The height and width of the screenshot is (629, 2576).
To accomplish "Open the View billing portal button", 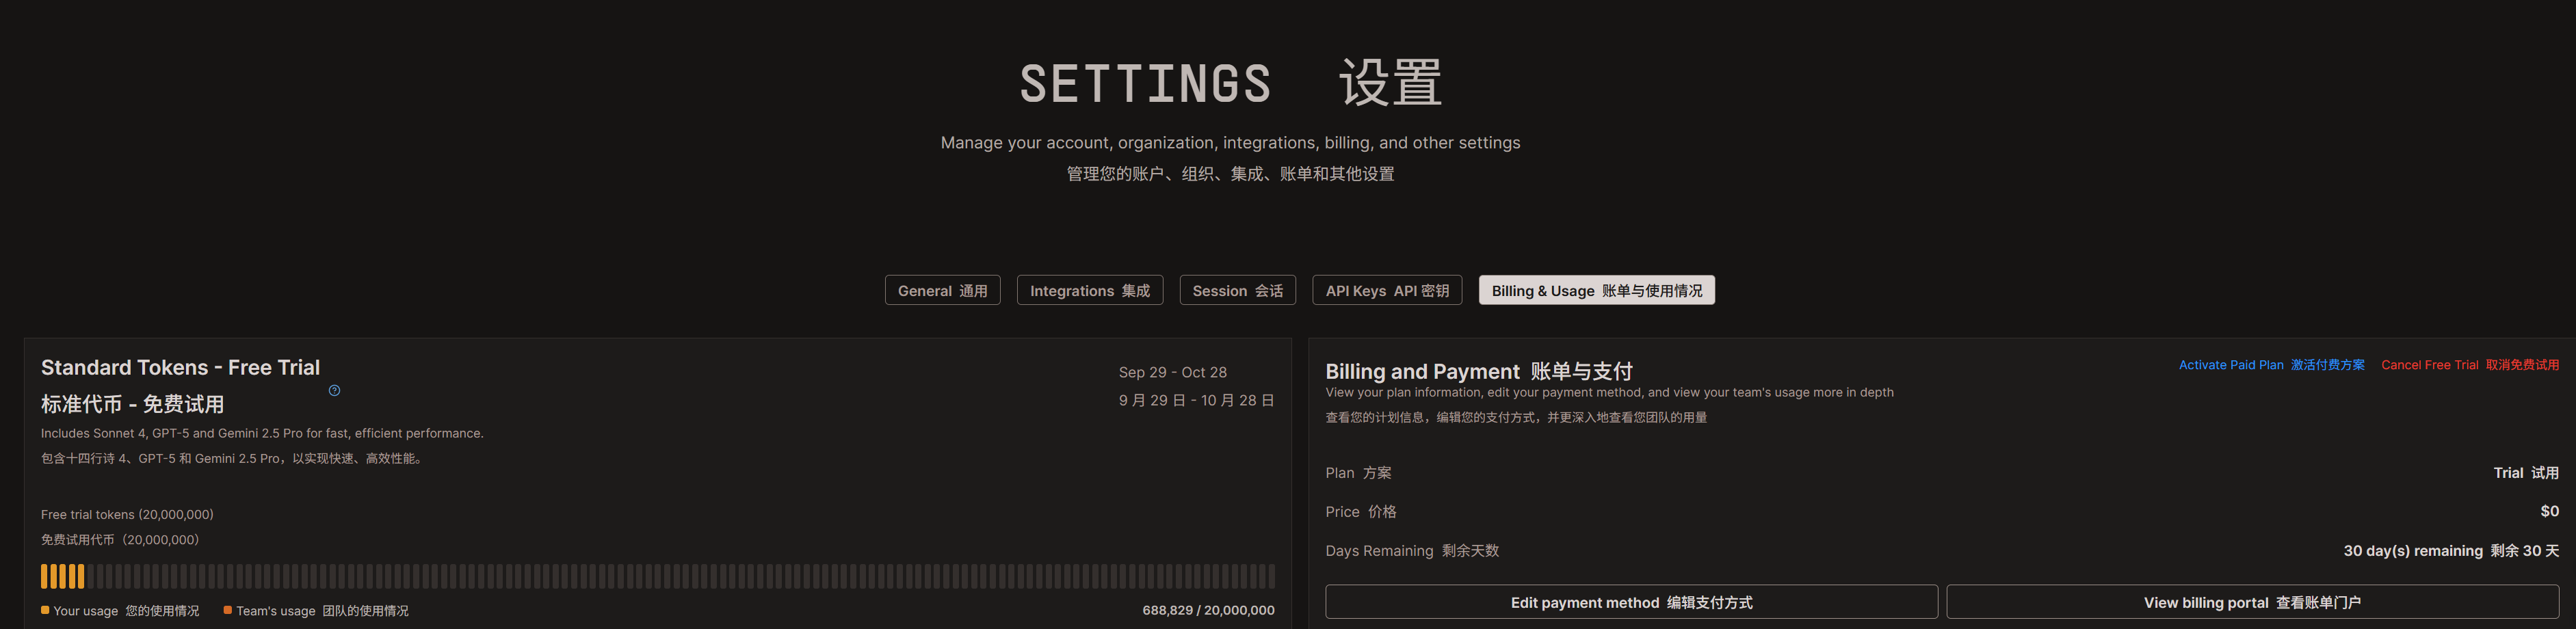I will click(x=2251, y=602).
